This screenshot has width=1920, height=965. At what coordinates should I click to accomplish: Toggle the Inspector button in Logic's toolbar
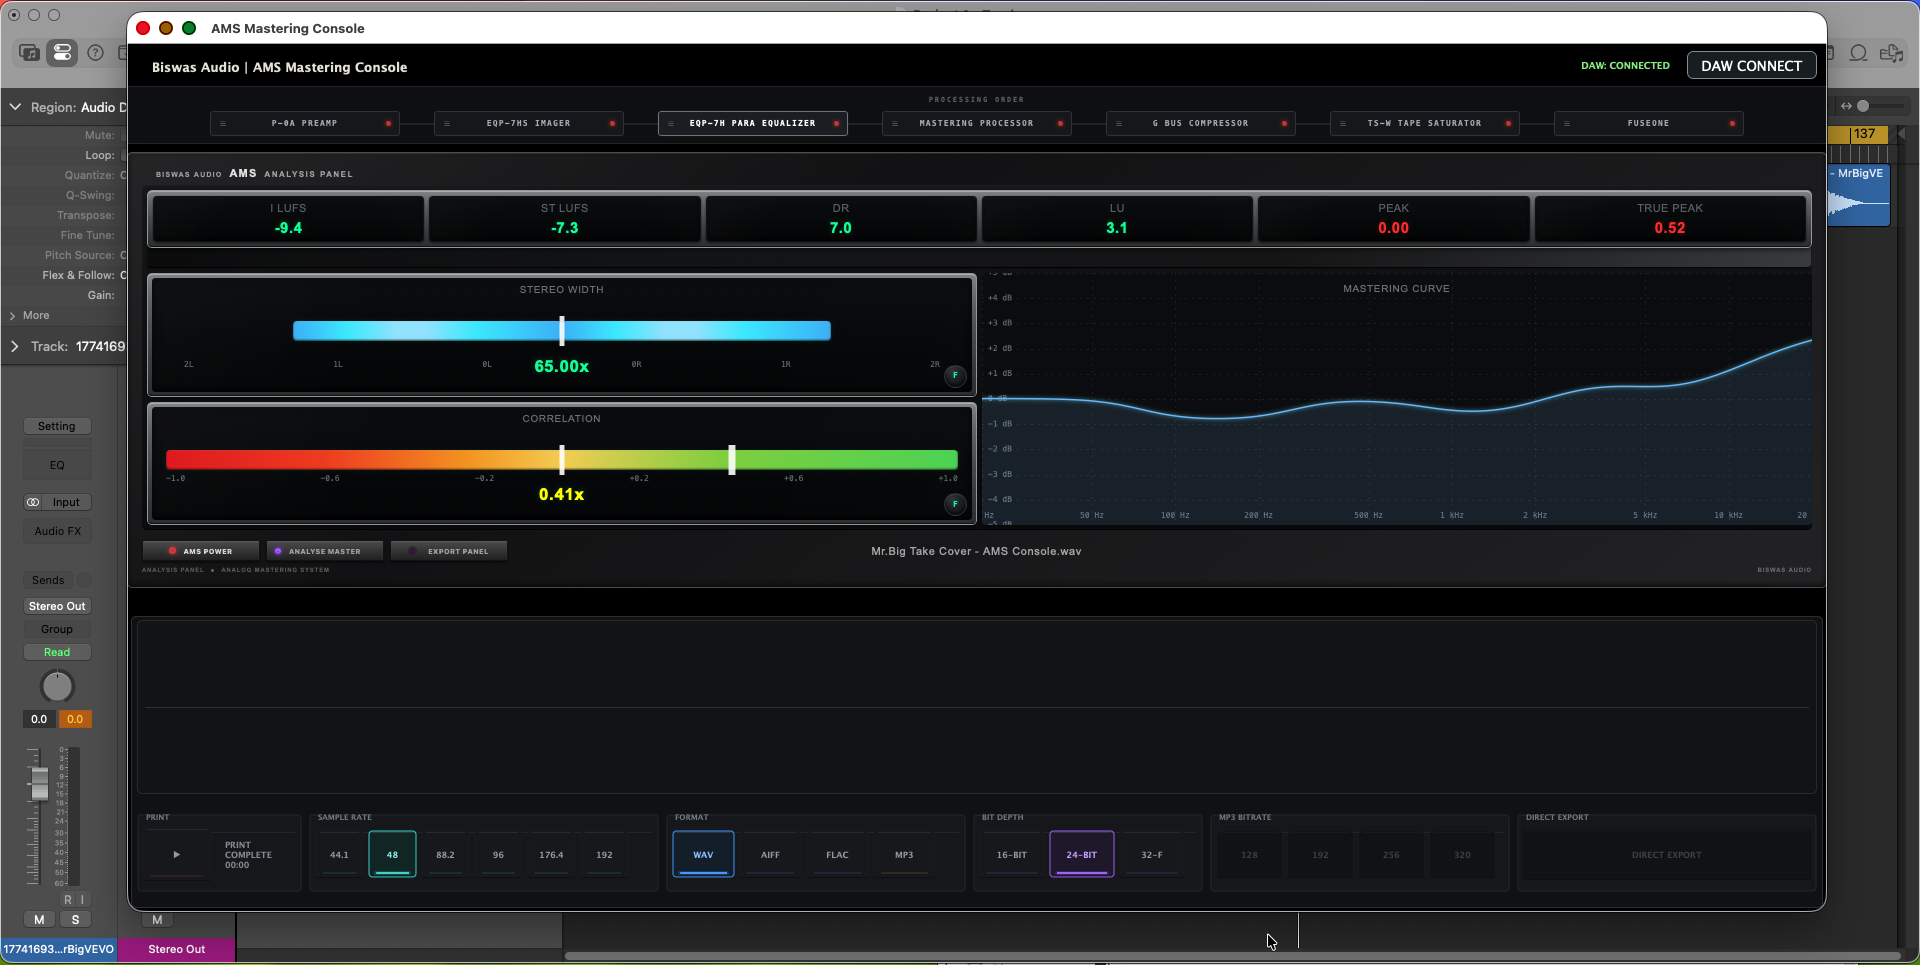point(62,53)
